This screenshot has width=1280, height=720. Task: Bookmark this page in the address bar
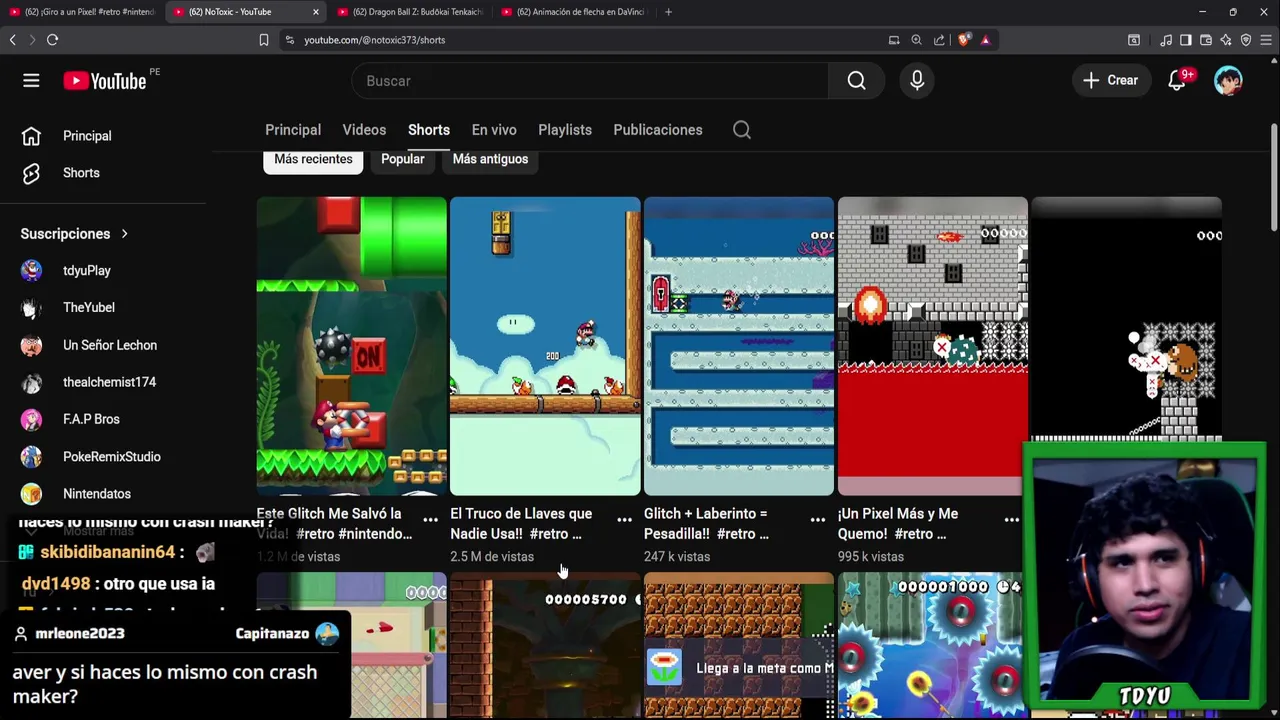click(x=264, y=40)
